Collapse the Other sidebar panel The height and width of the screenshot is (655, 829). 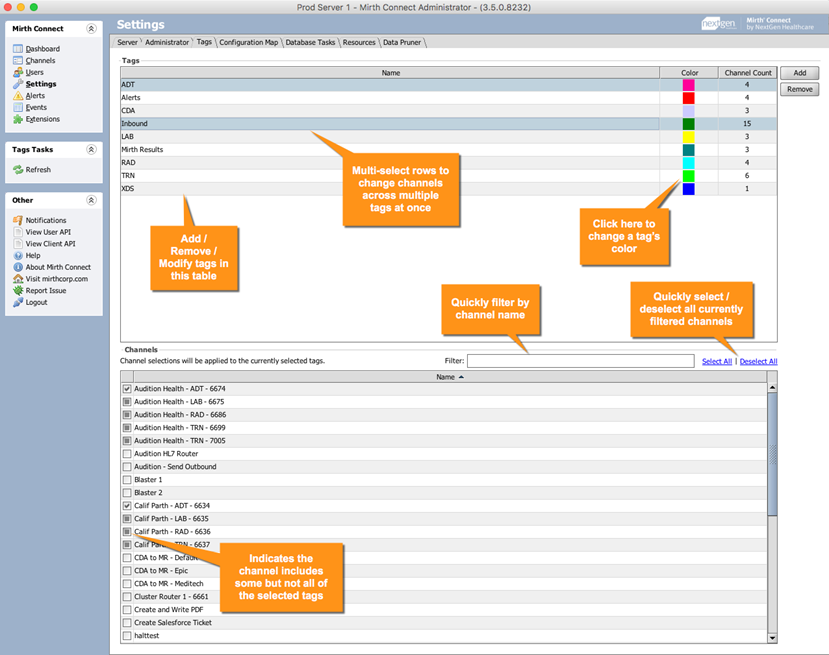click(91, 200)
